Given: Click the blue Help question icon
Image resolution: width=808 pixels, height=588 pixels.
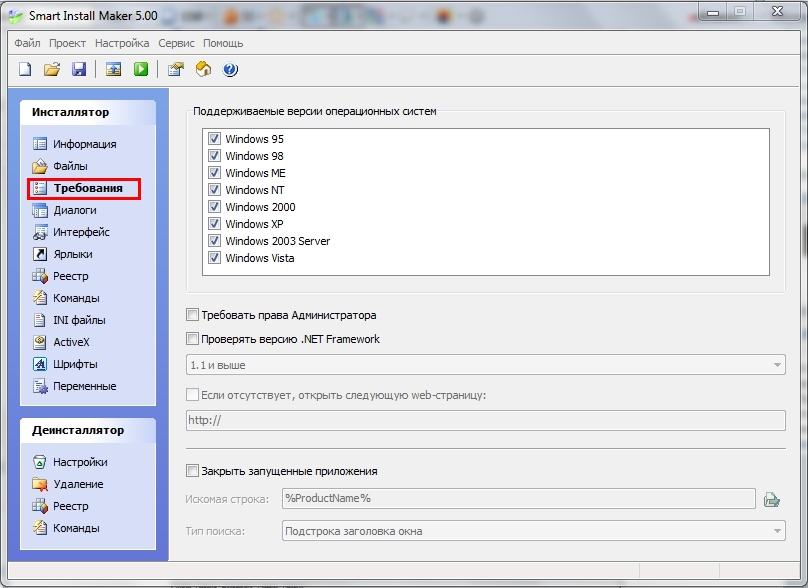Looking at the screenshot, I should (x=230, y=69).
